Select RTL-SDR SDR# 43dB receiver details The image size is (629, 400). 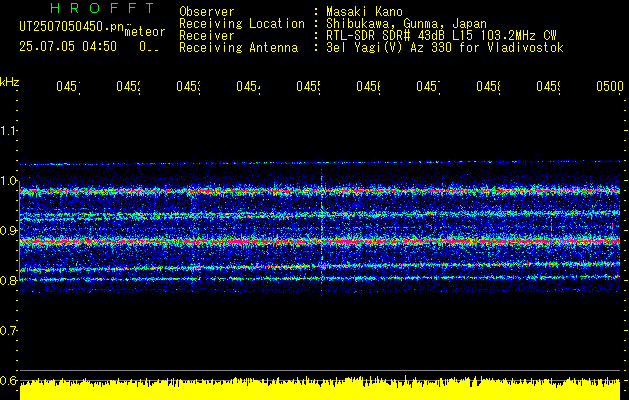441,36
